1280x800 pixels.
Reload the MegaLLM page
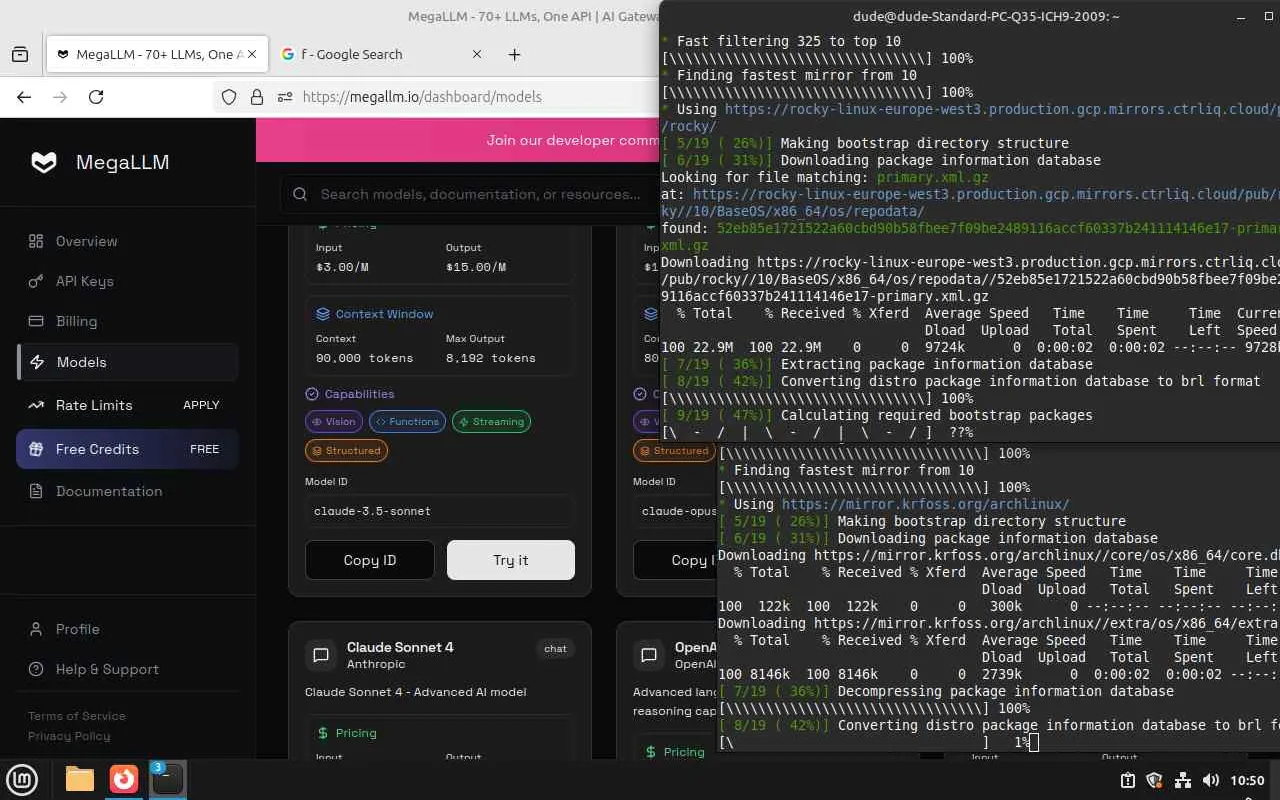pos(96,97)
